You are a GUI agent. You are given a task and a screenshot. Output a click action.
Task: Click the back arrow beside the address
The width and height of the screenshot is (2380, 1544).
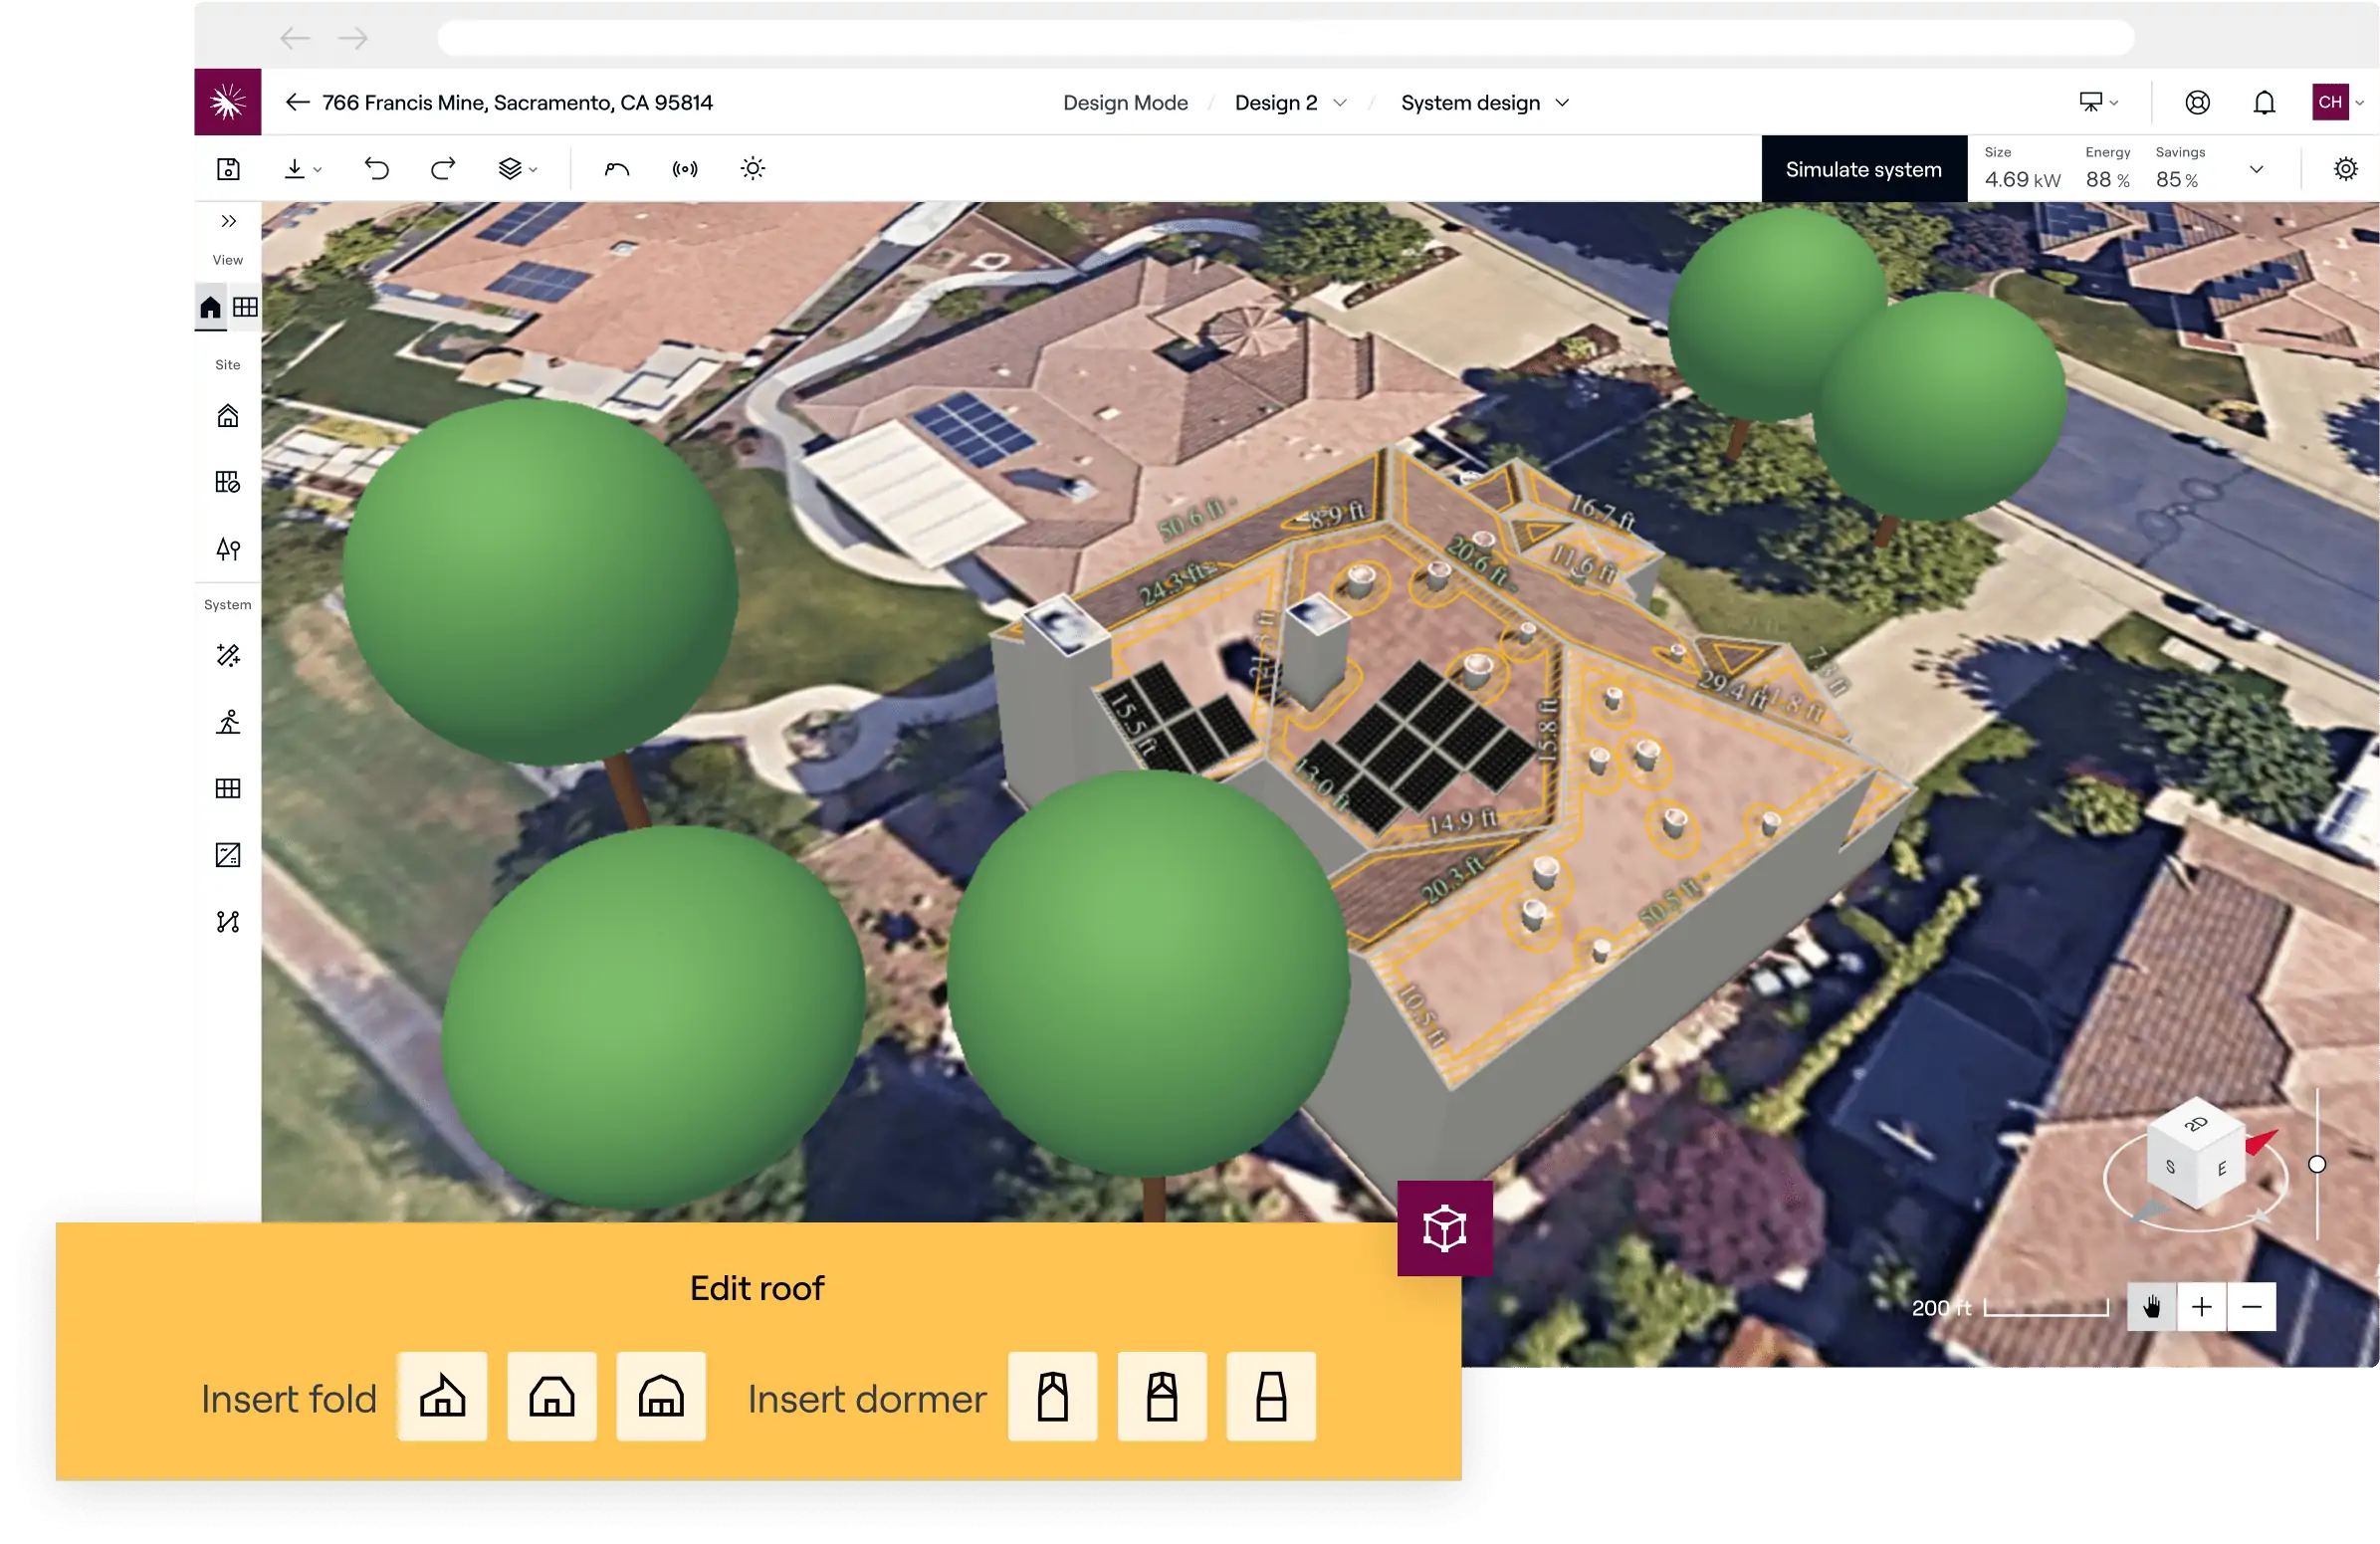click(296, 102)
